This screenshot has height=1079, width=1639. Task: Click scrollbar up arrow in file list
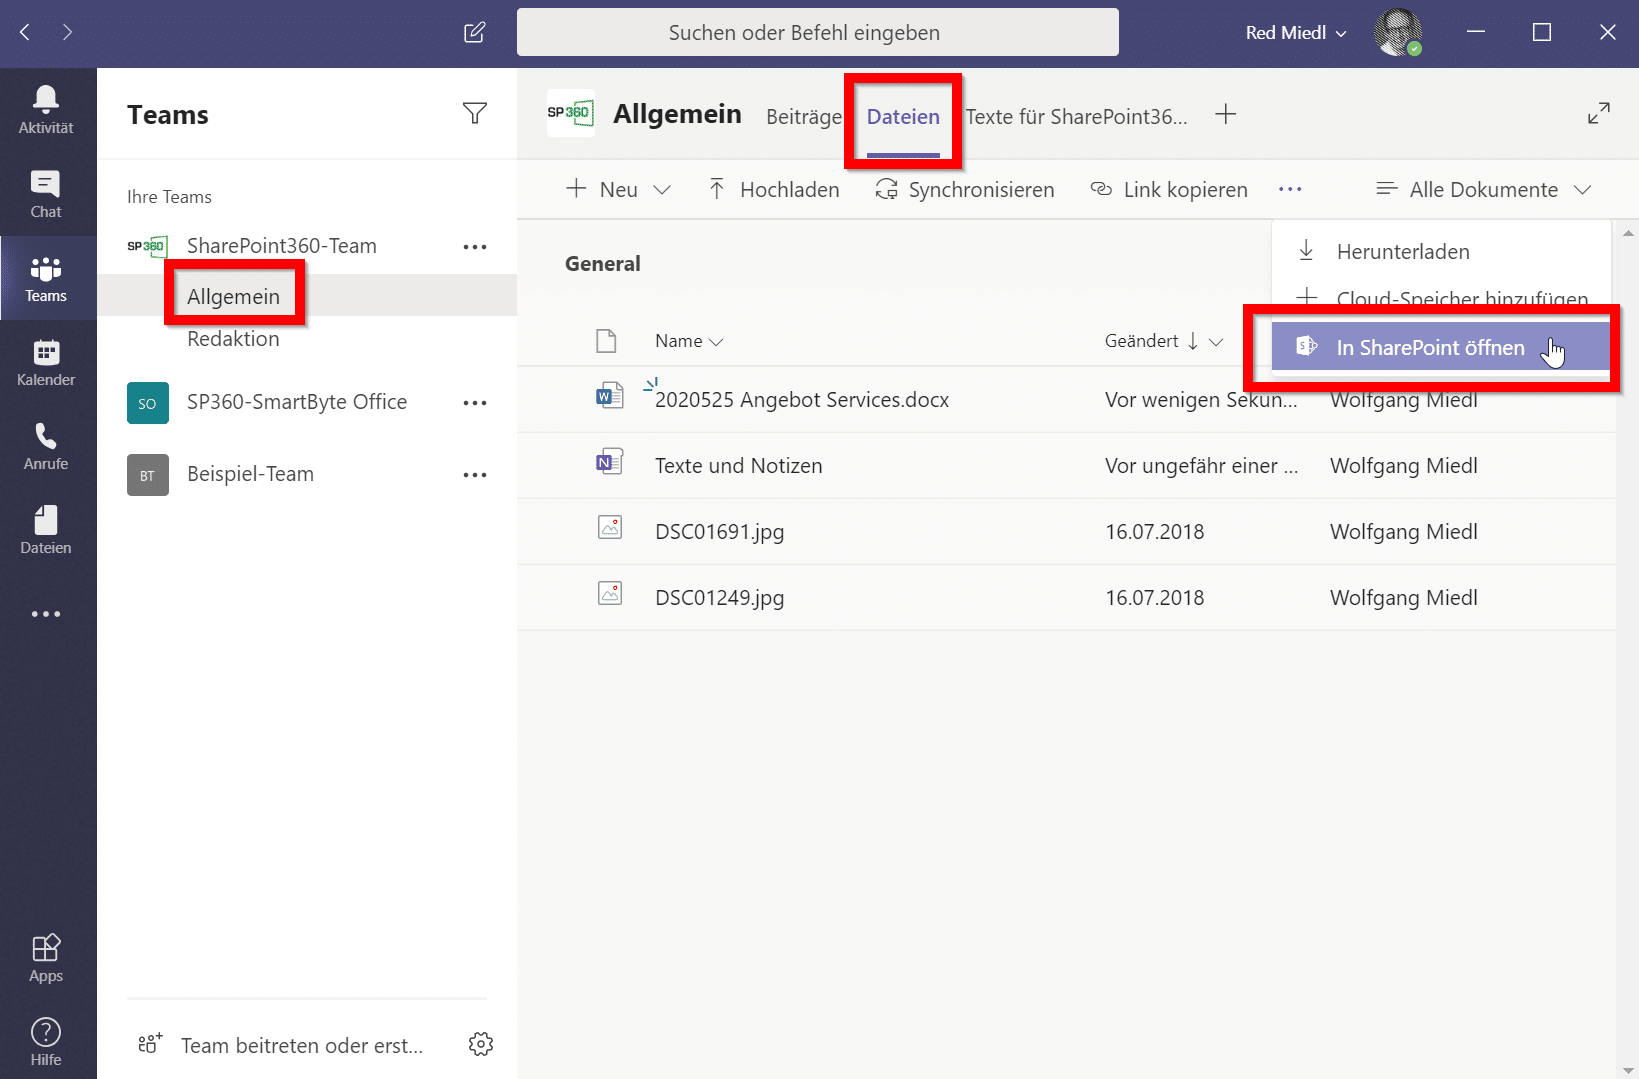click(x=1628, y=233)
